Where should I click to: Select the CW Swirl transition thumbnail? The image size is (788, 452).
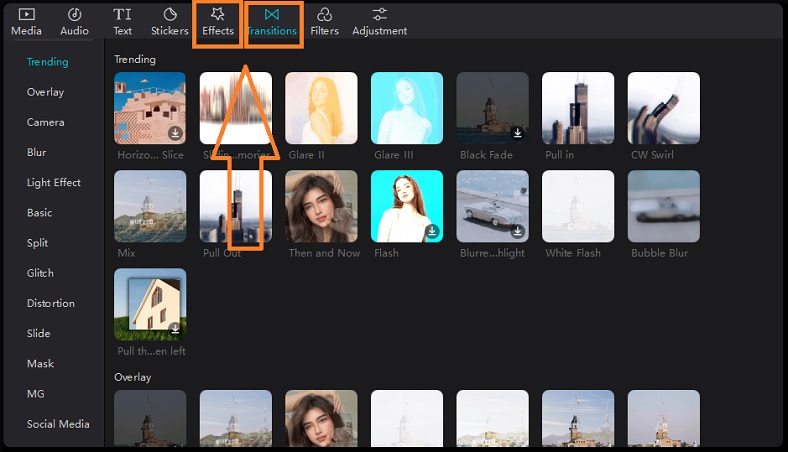[663, 108]
